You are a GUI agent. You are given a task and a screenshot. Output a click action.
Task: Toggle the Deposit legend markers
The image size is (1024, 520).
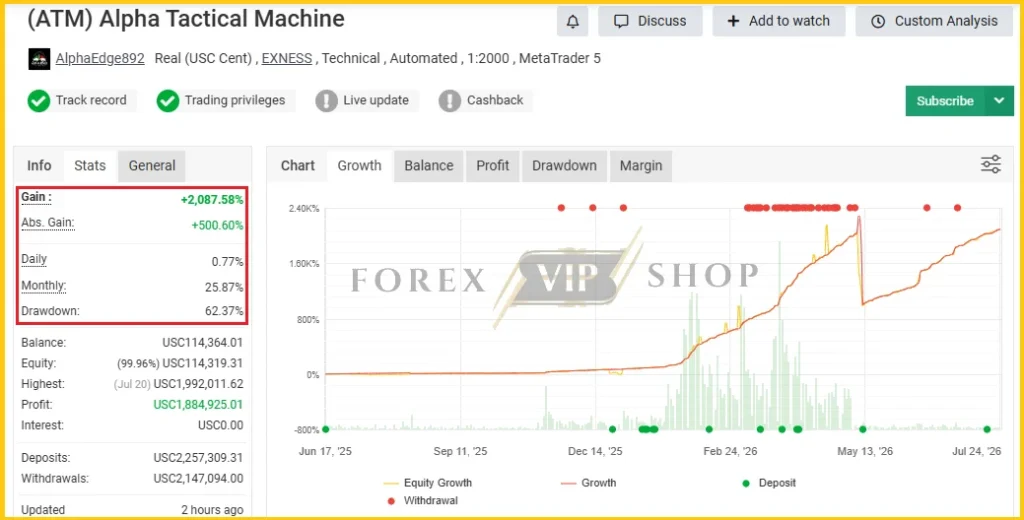click(769, 483)
